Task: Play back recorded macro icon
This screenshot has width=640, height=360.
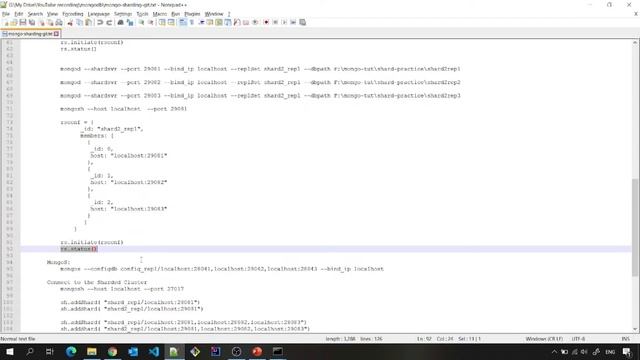Action: (284, 22)
